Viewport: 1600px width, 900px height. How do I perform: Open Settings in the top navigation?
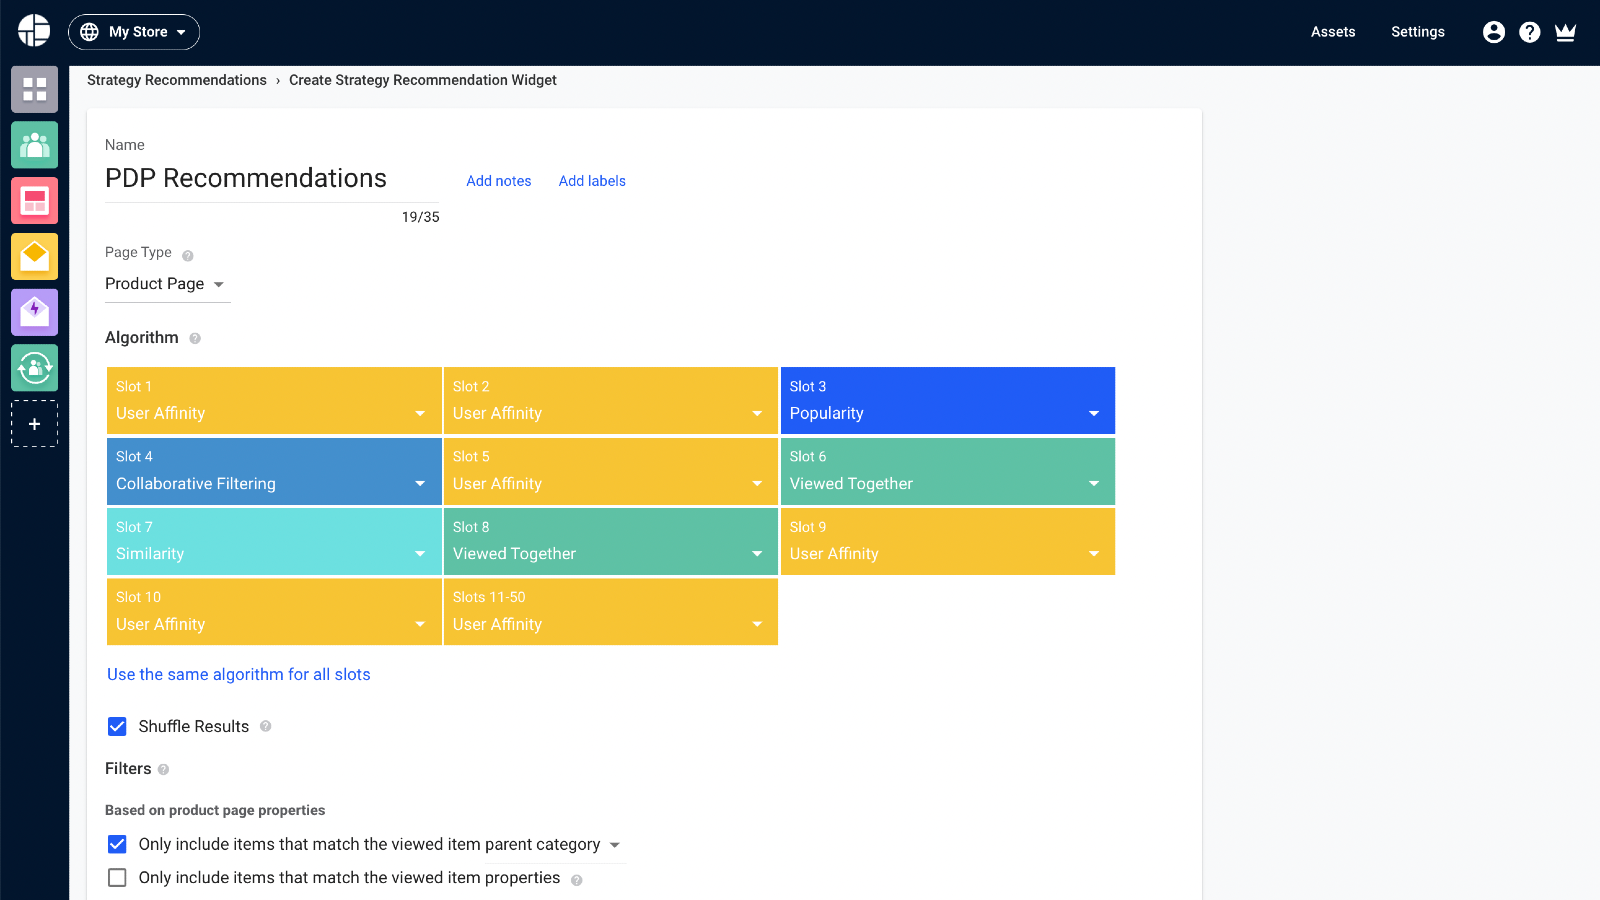[x=1417, y=31]
